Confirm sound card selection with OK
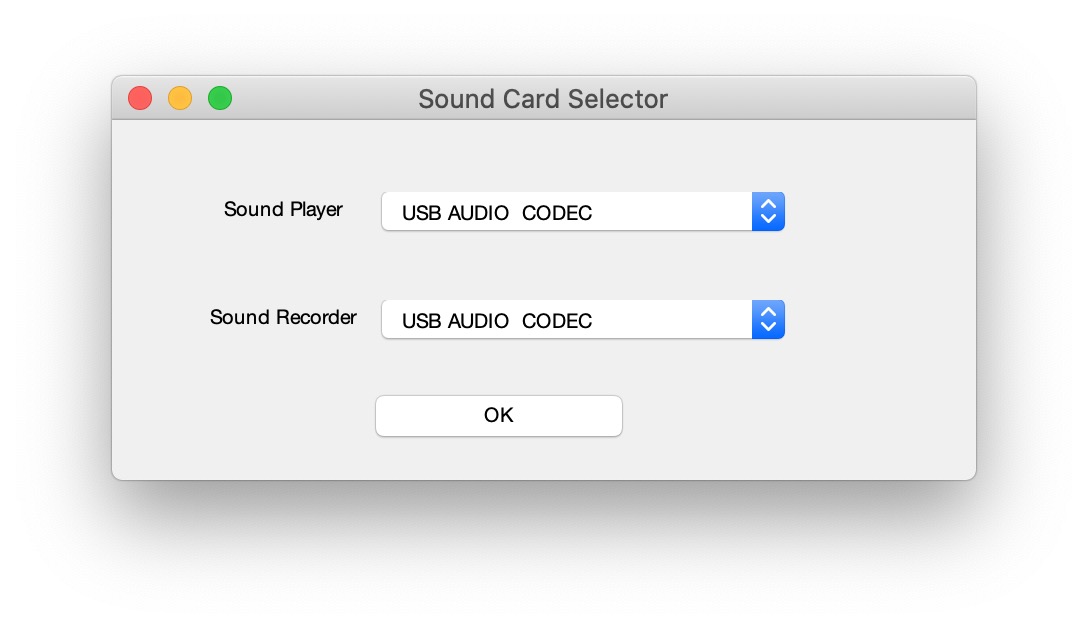 (x=498, y=416)
